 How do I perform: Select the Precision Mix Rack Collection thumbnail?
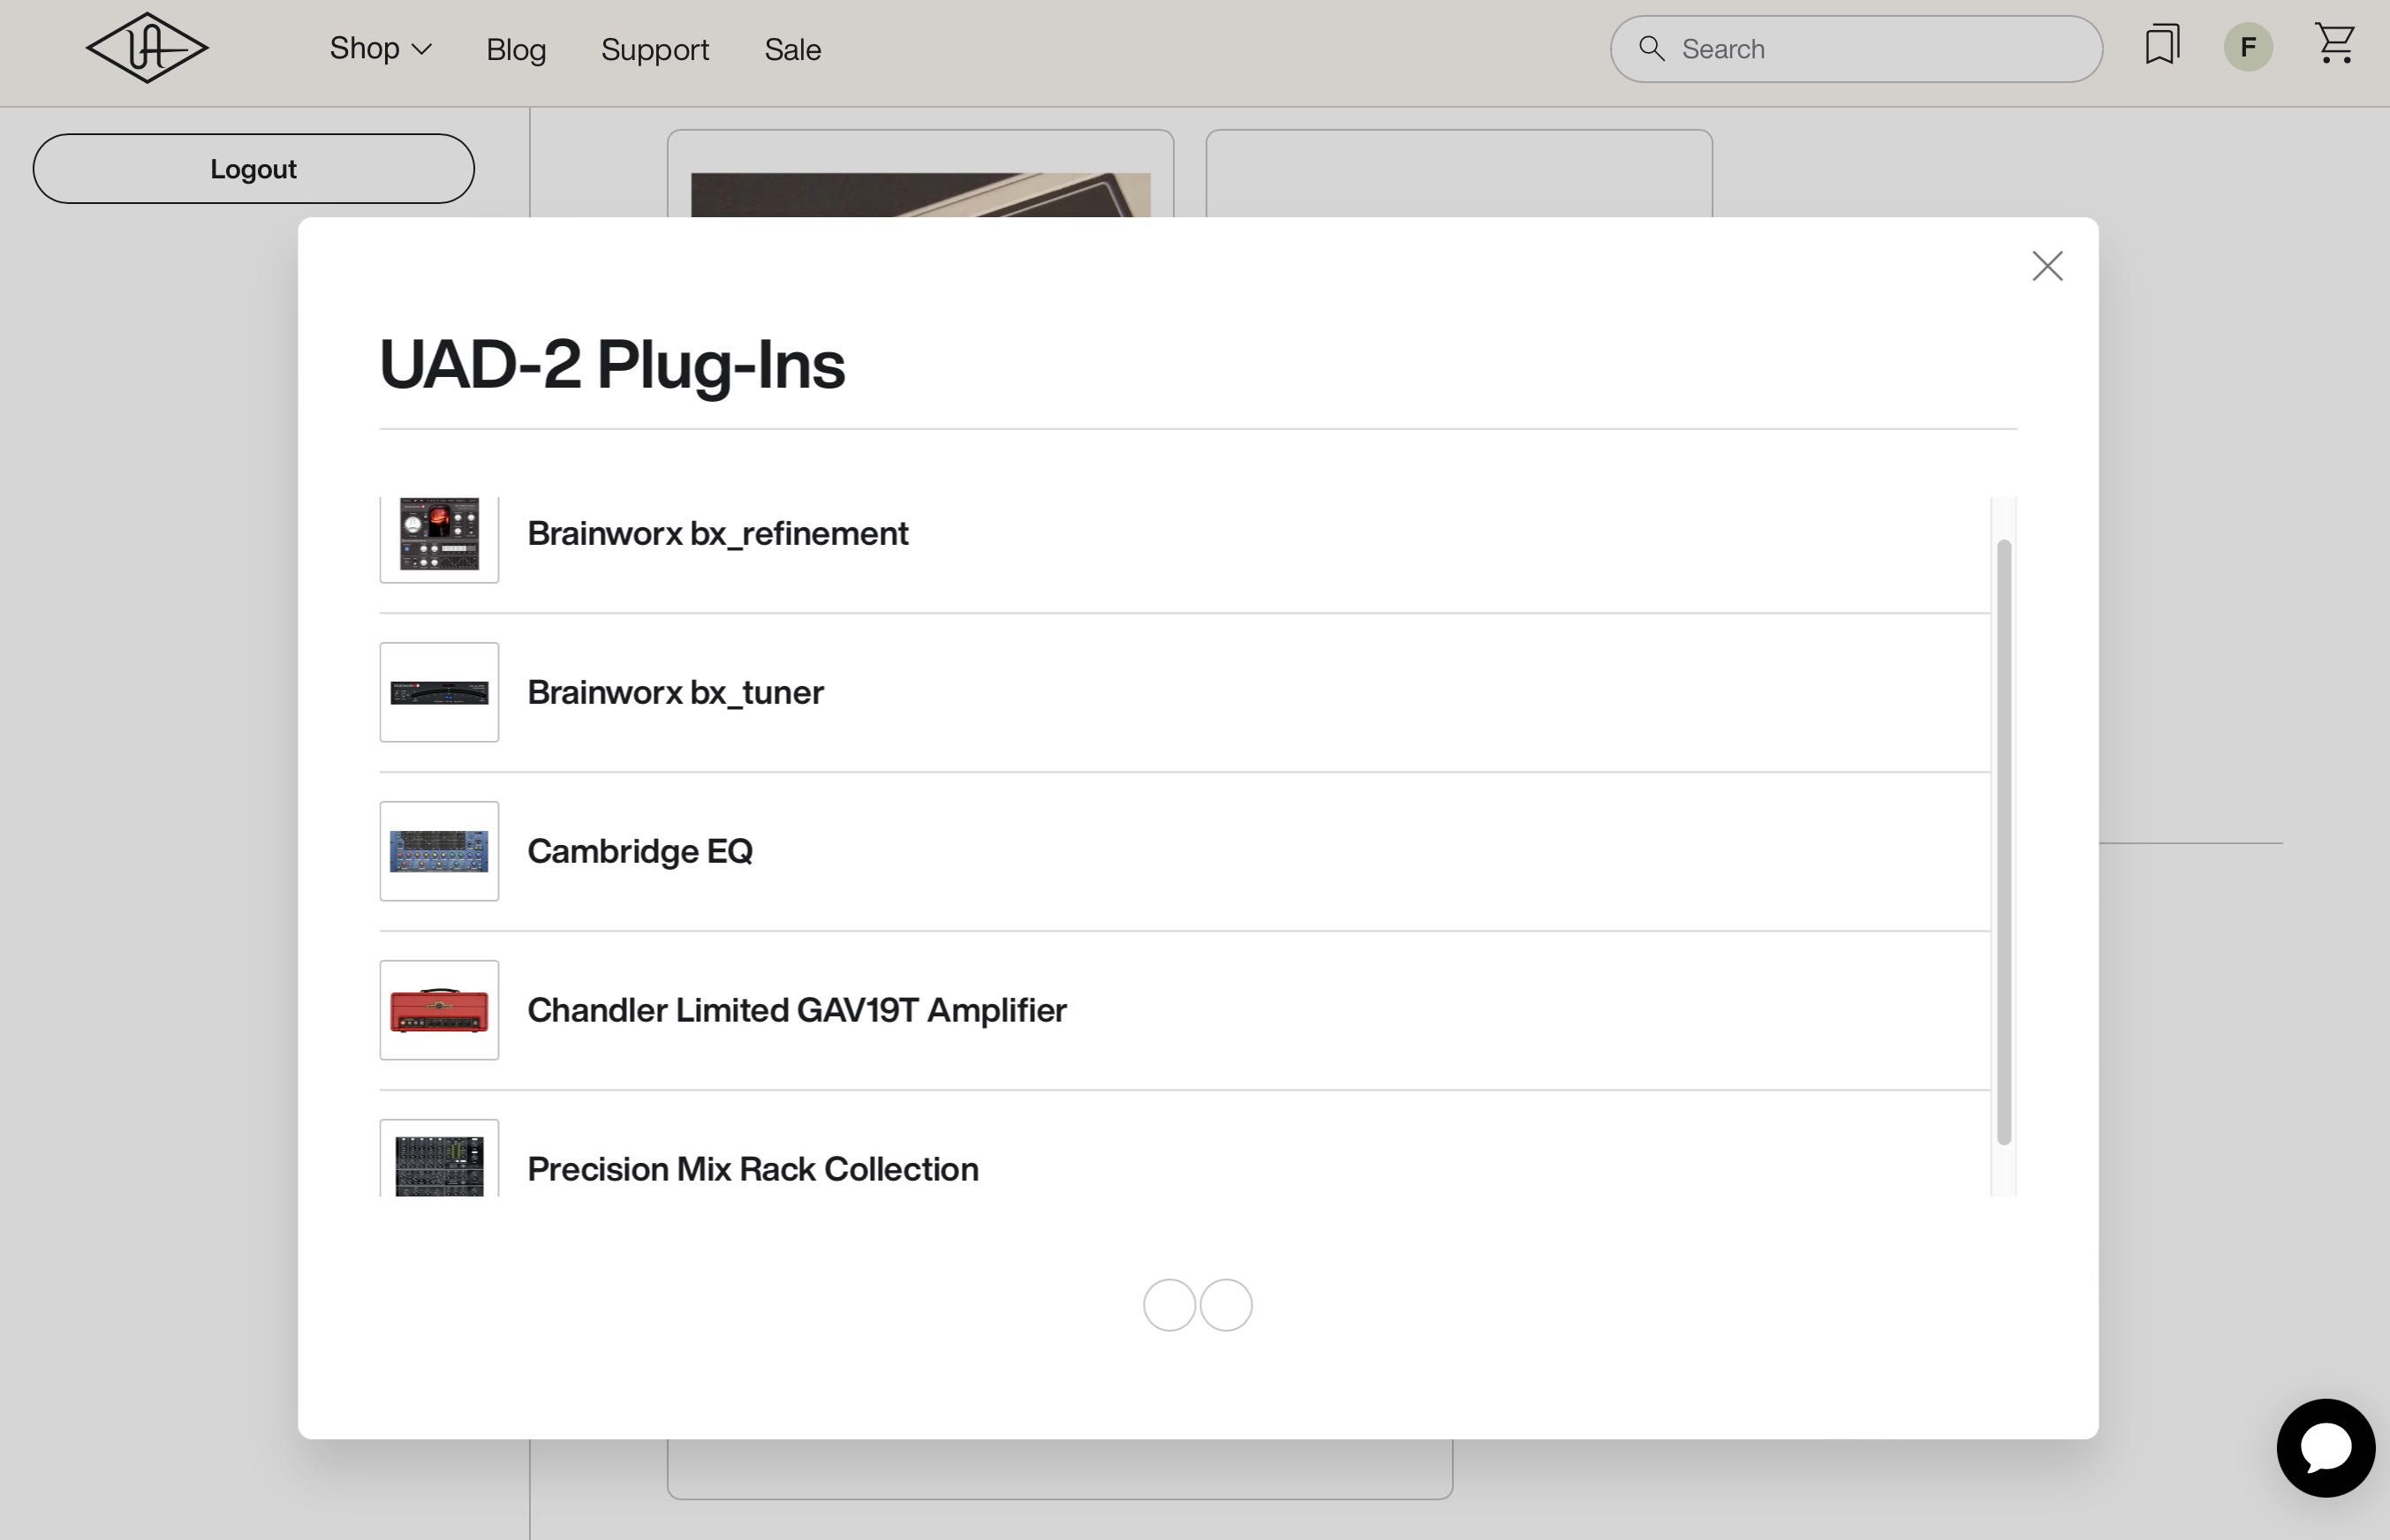[x=439, y=1158]
